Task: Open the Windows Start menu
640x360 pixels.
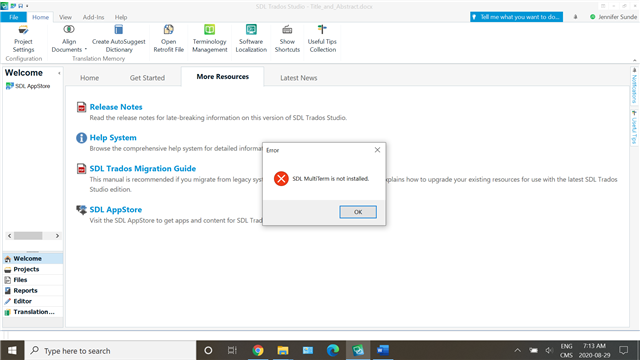Action: pyautogui.click(x=12, y=350)
